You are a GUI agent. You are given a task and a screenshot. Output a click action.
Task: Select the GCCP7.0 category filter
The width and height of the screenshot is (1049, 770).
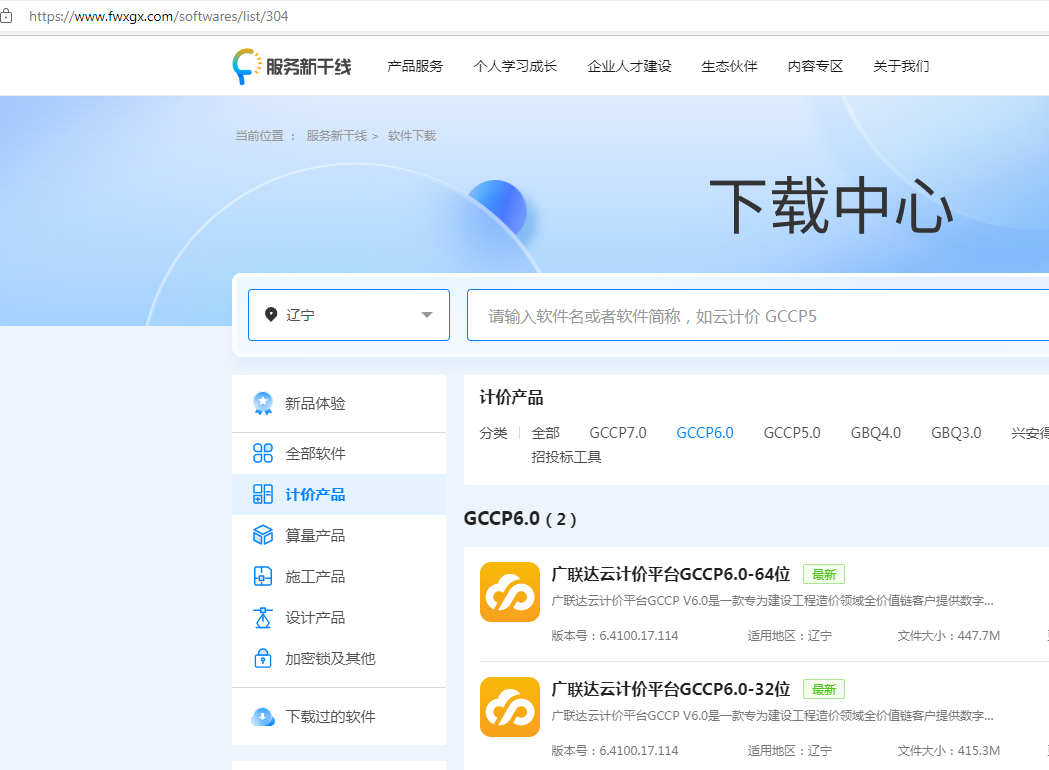[x=618, y=433]
